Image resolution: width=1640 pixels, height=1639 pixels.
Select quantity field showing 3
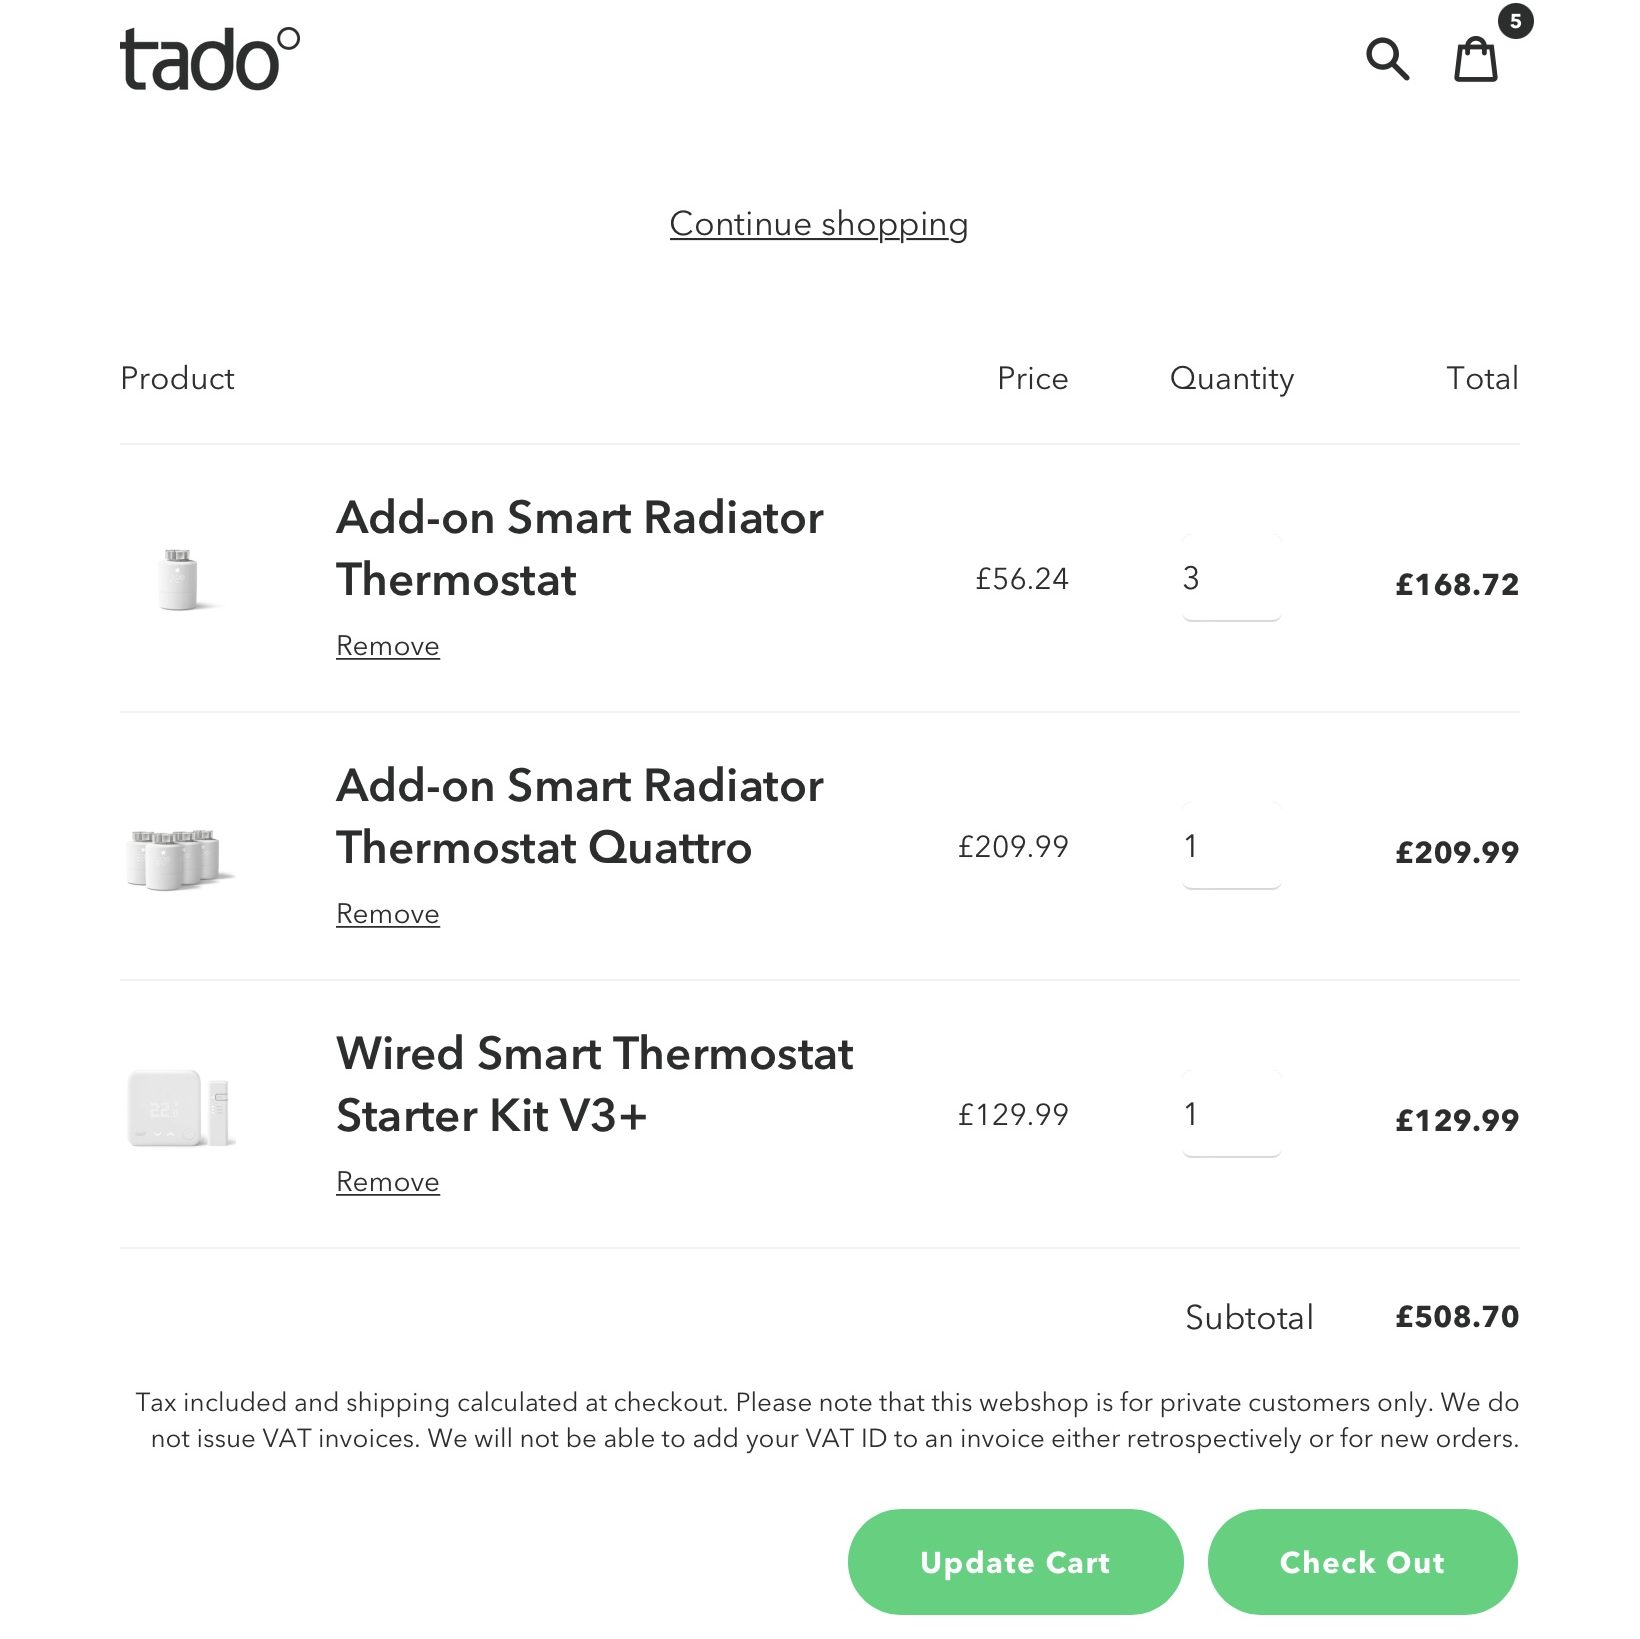[1231, 578]
